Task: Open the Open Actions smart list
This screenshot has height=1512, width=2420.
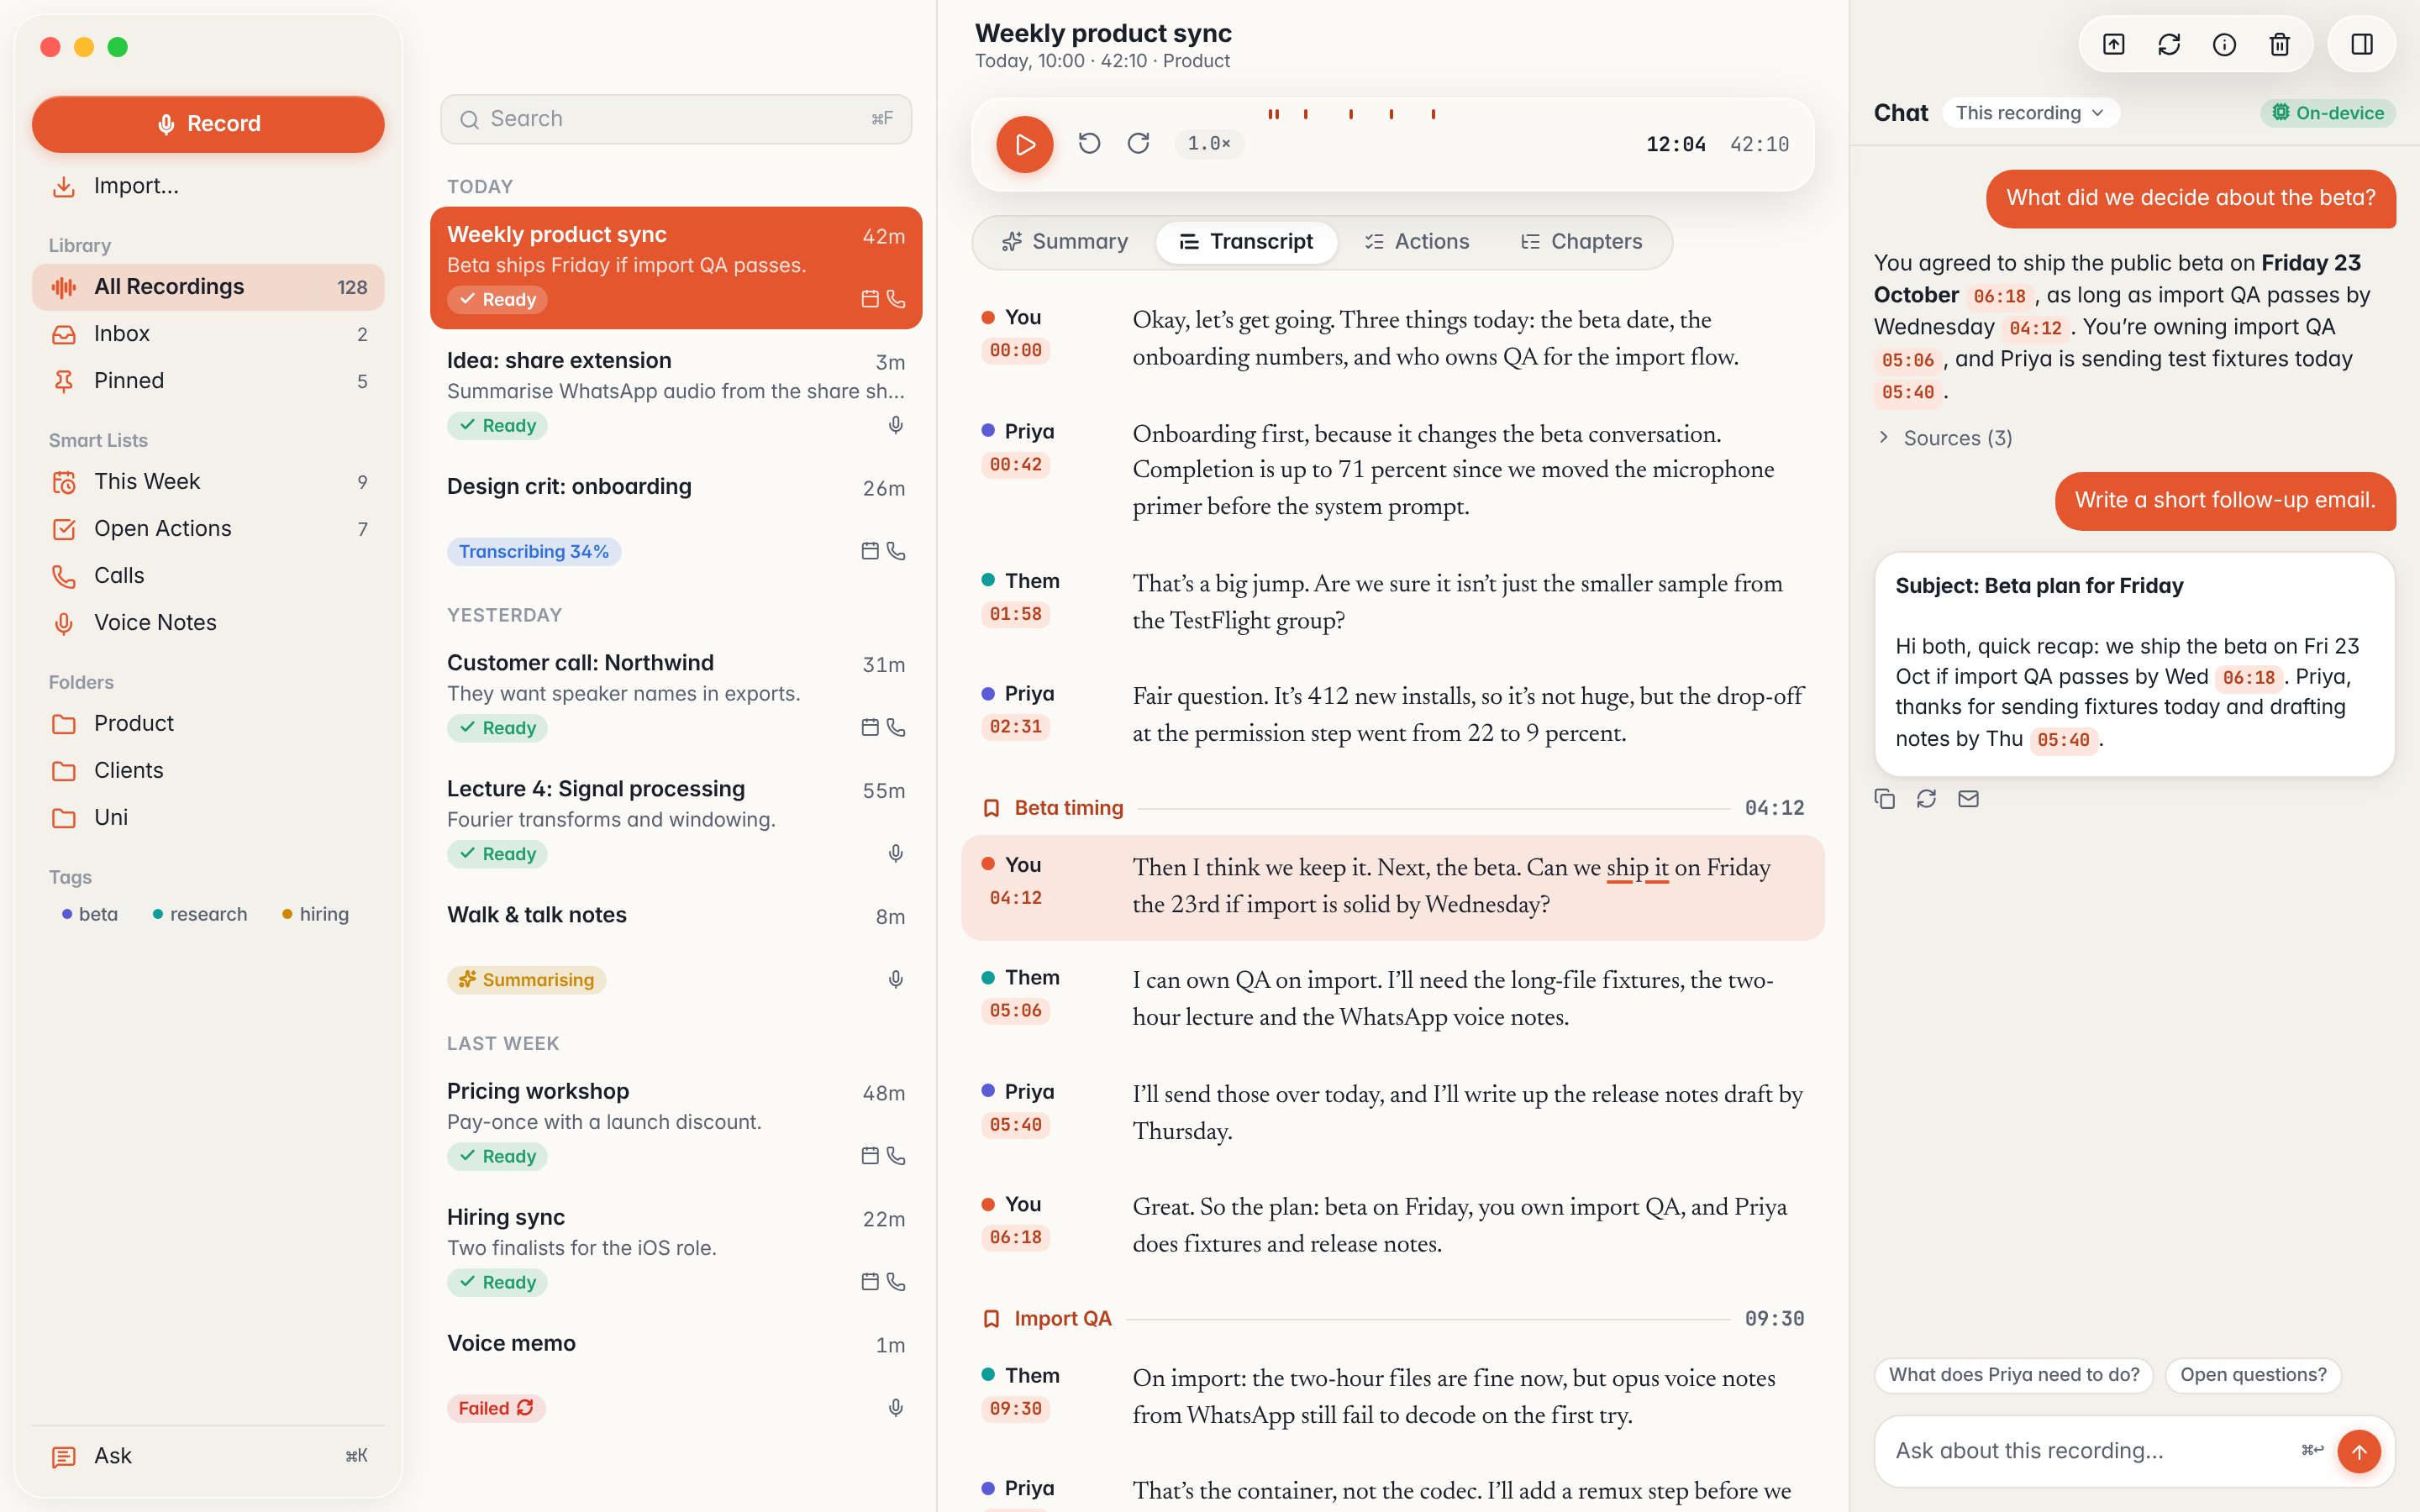Action: (208, 529)
